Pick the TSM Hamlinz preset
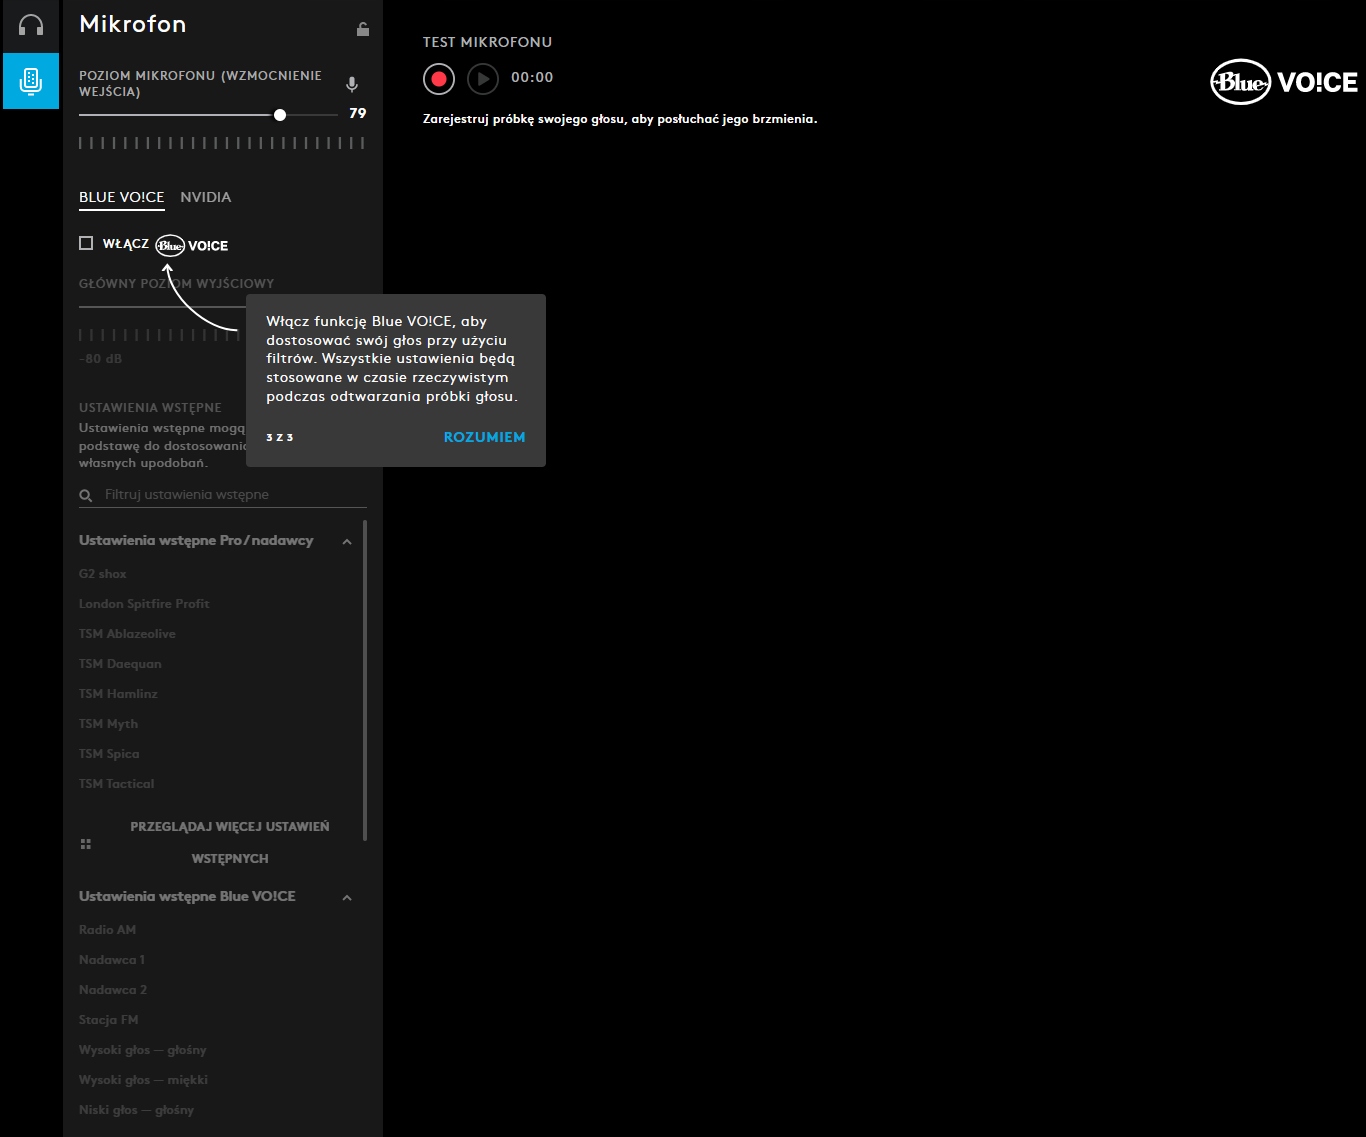Image resolution: width=1366 pixels, height=1137 pixels. (x=118, y=694)
